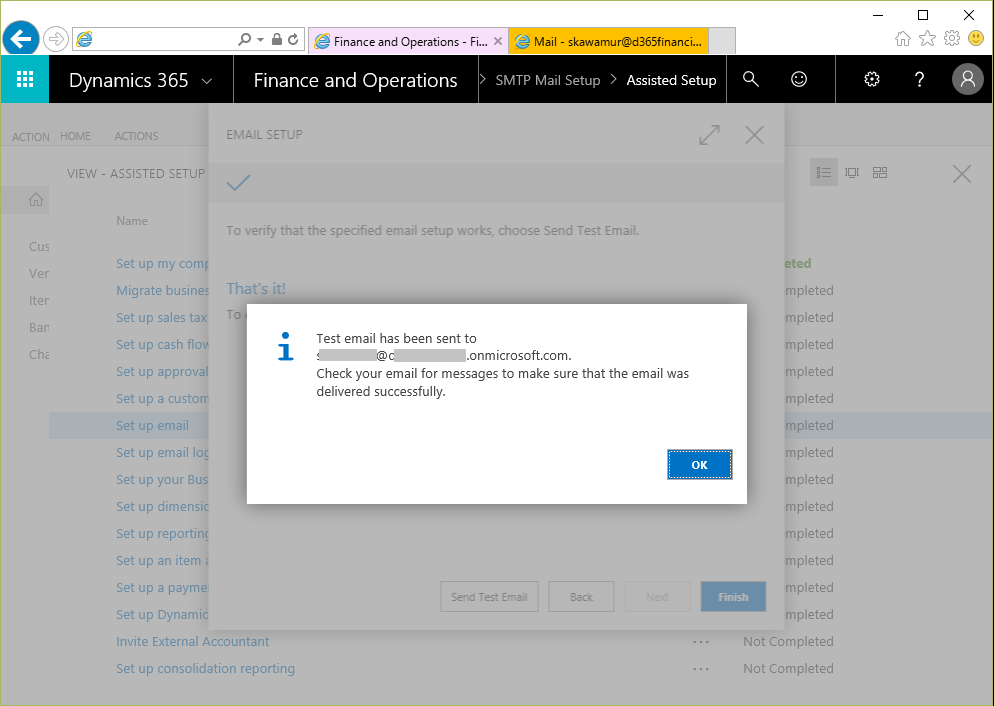This screenshot has height=706, width=994.
Task: Switch to list view layout icon
Action: (x=824, y=172)
